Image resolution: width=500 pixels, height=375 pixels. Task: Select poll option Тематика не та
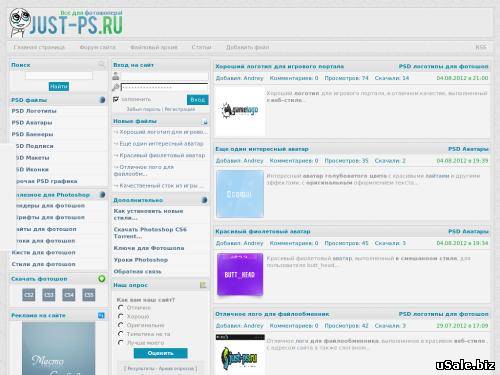coord(121,334)
